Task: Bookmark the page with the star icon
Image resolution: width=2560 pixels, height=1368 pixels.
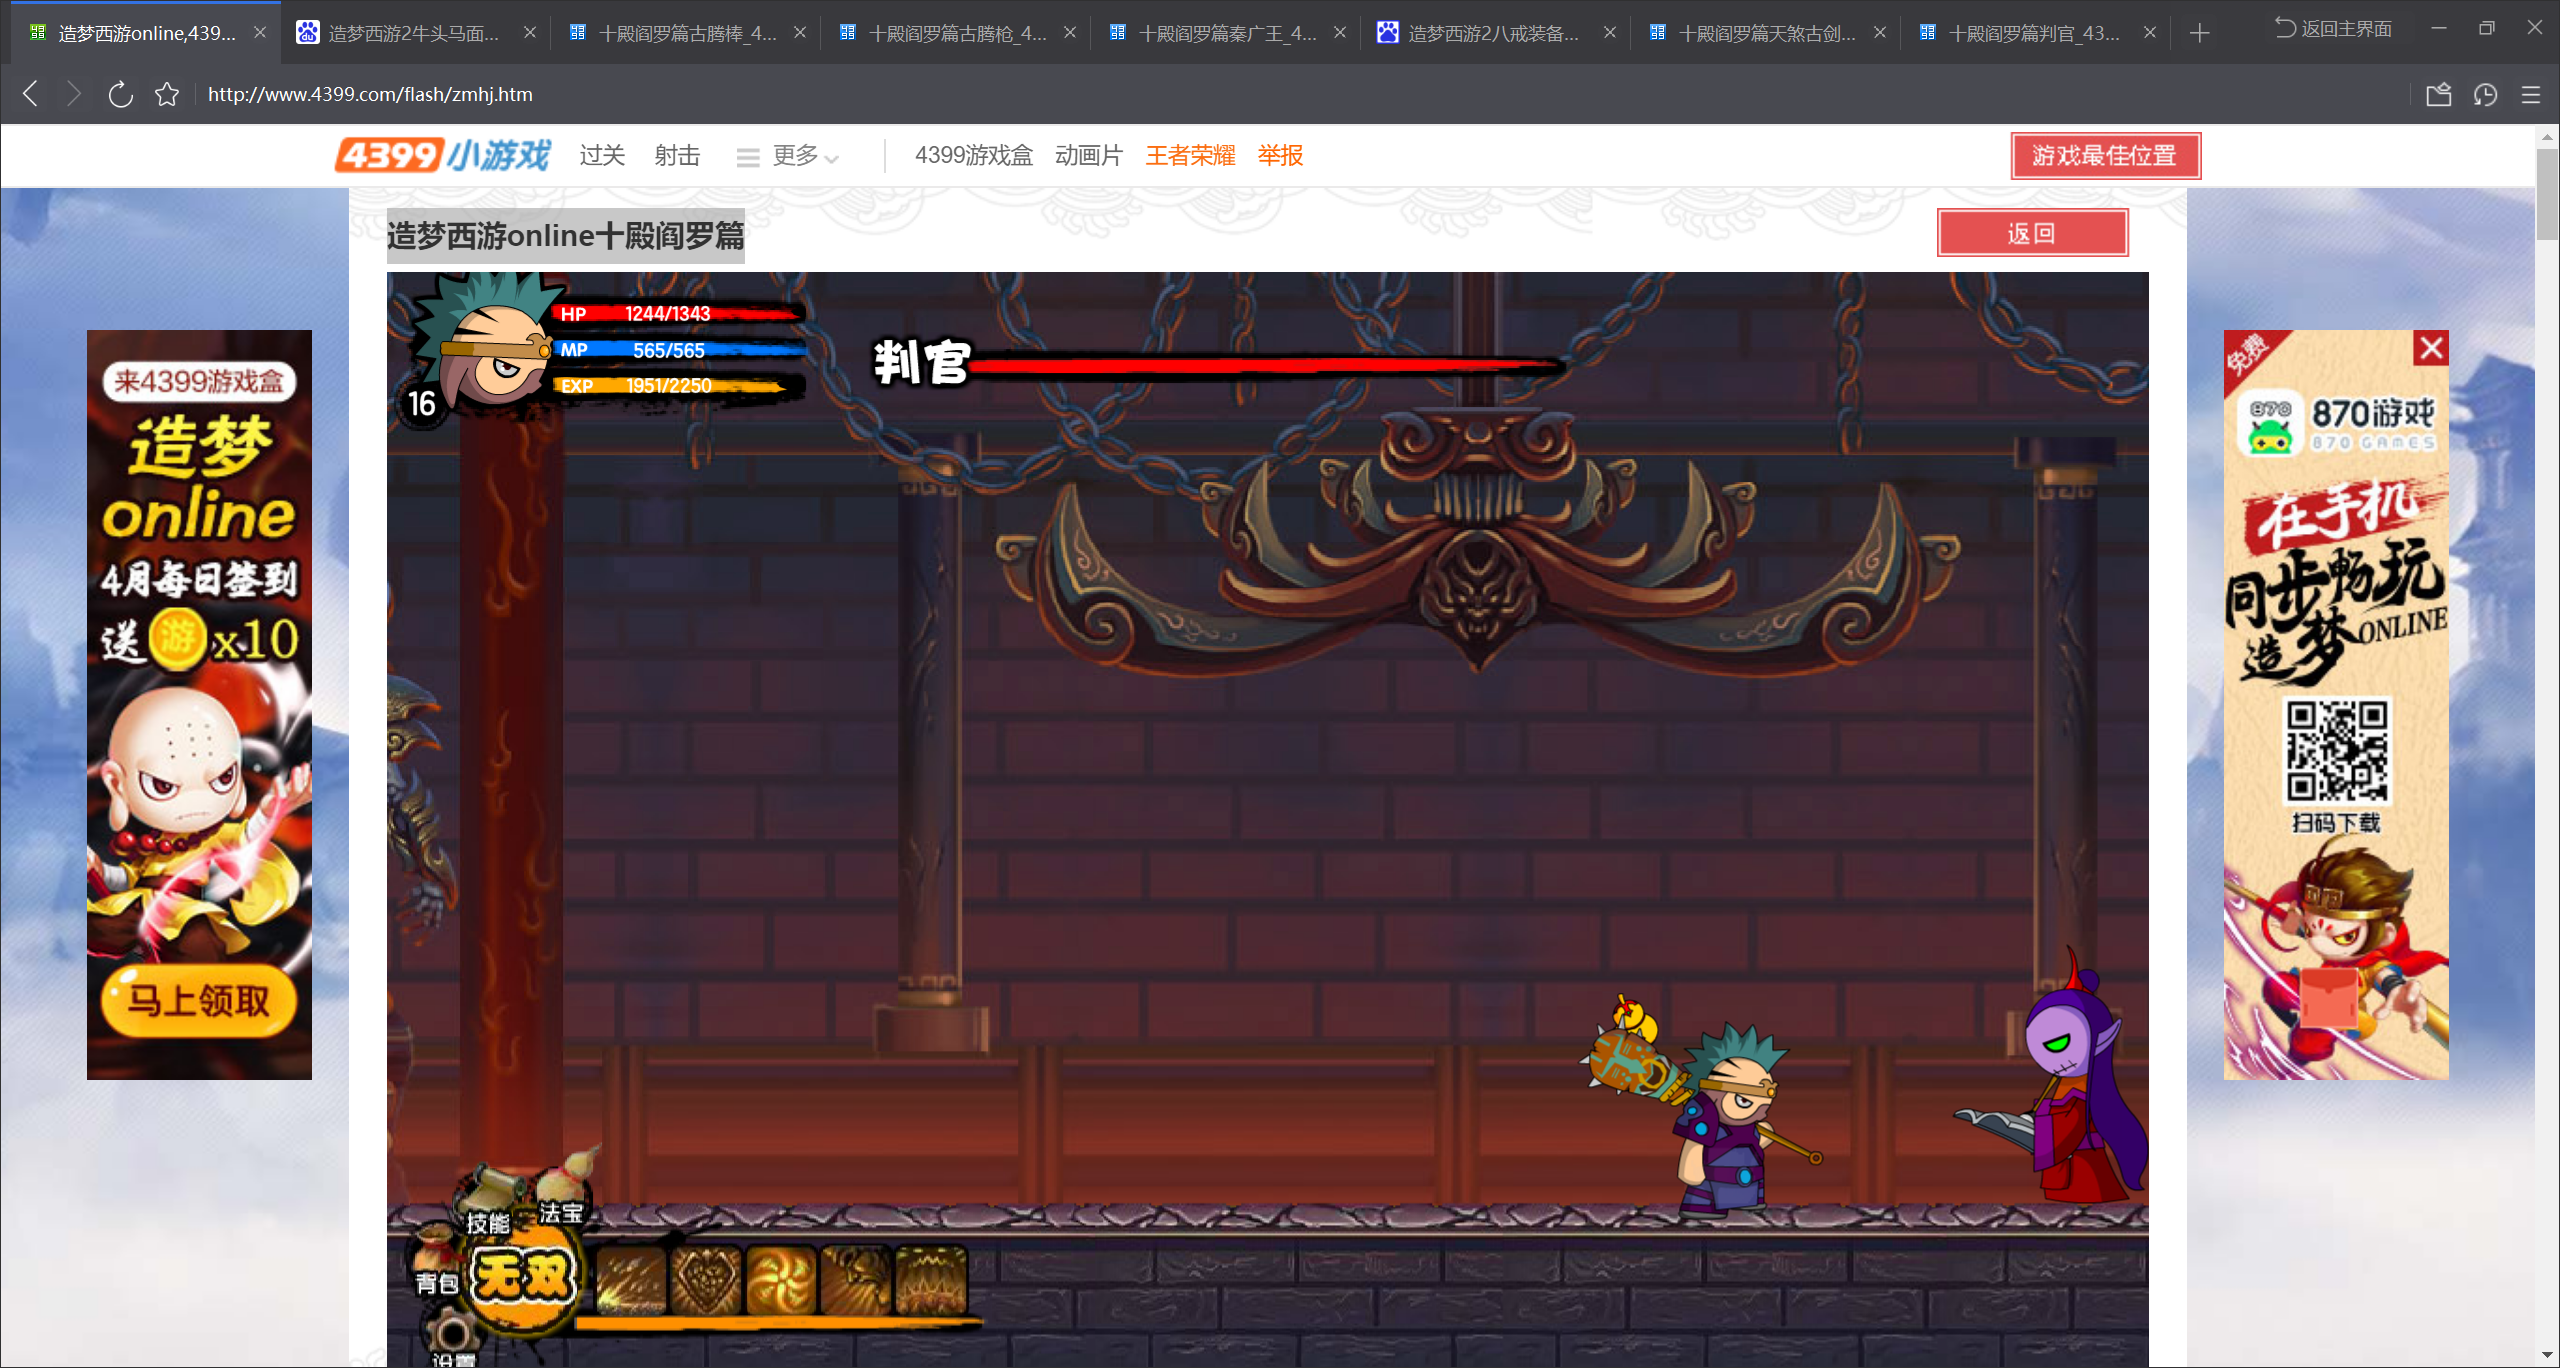Action: pos(167,94)
